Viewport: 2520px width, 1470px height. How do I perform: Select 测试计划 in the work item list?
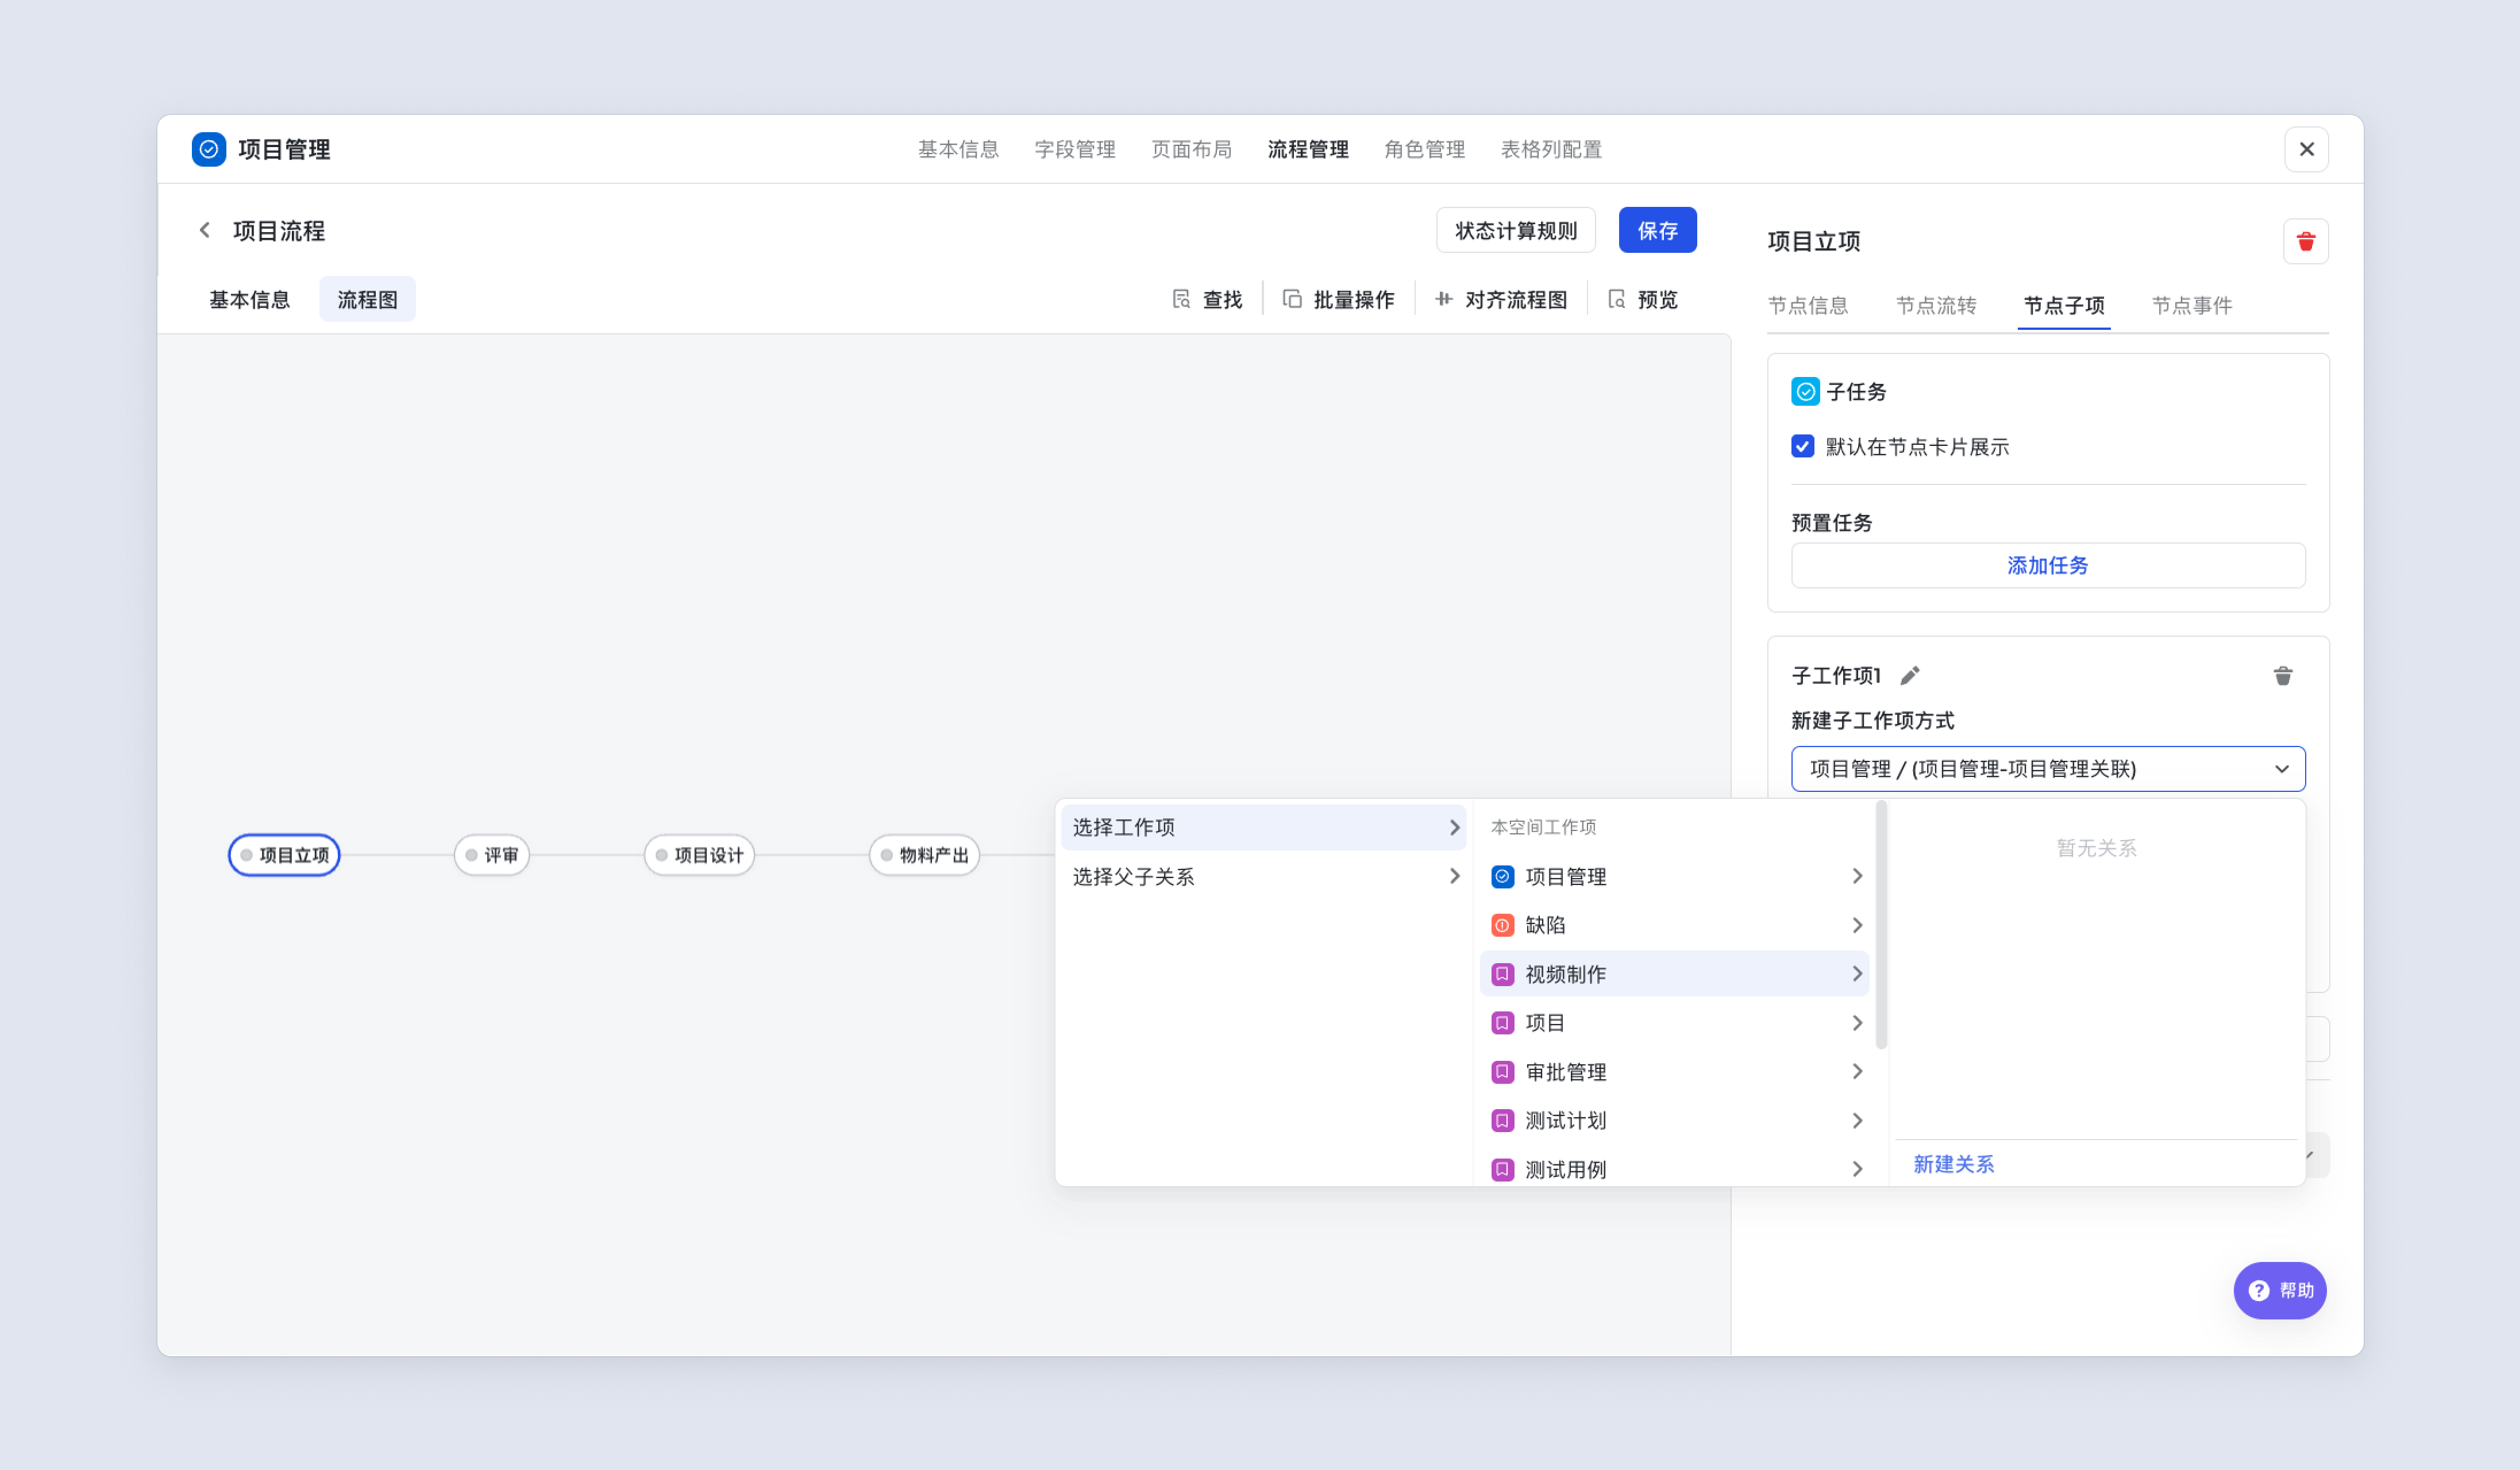[x=1674, y=1120]
